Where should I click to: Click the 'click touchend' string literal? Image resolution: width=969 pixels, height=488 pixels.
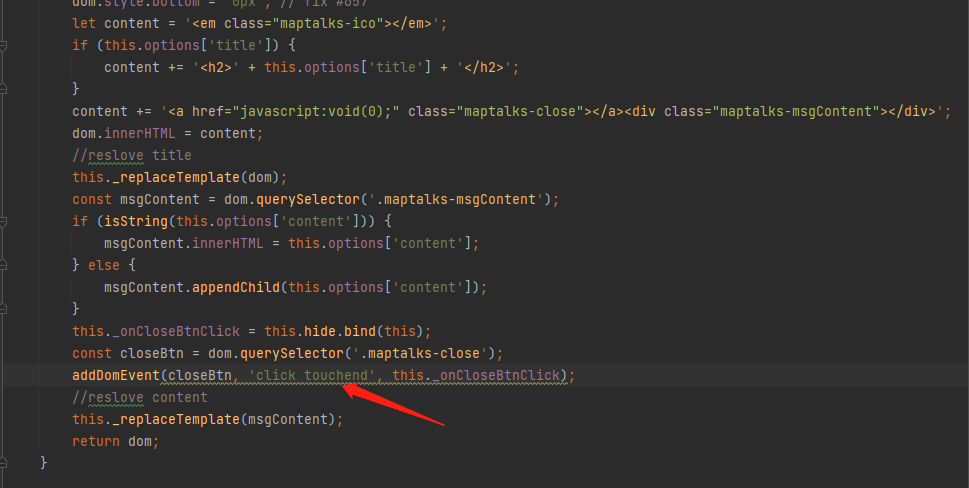(x=311, y=375)
